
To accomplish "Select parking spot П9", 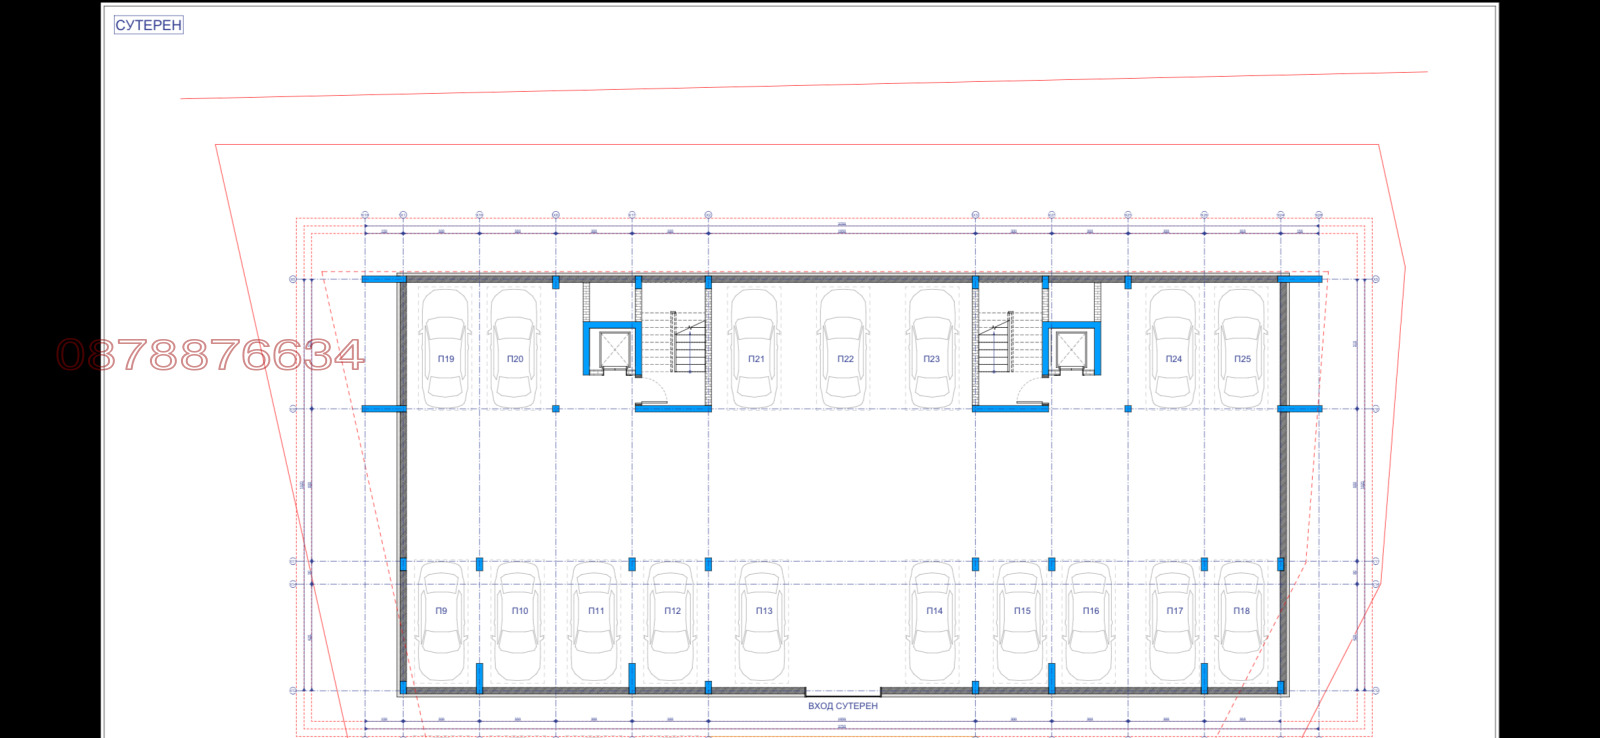I will [441, 620].
